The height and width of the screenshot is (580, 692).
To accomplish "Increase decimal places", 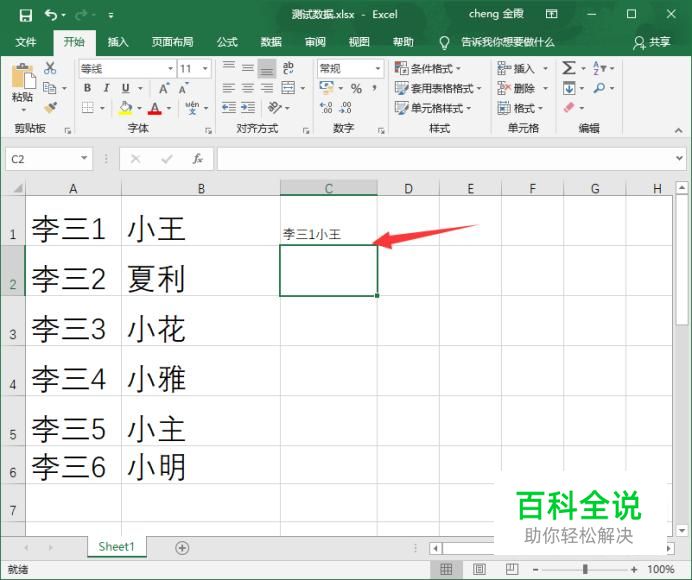I will pyautogui.click(x=326, y=108).
